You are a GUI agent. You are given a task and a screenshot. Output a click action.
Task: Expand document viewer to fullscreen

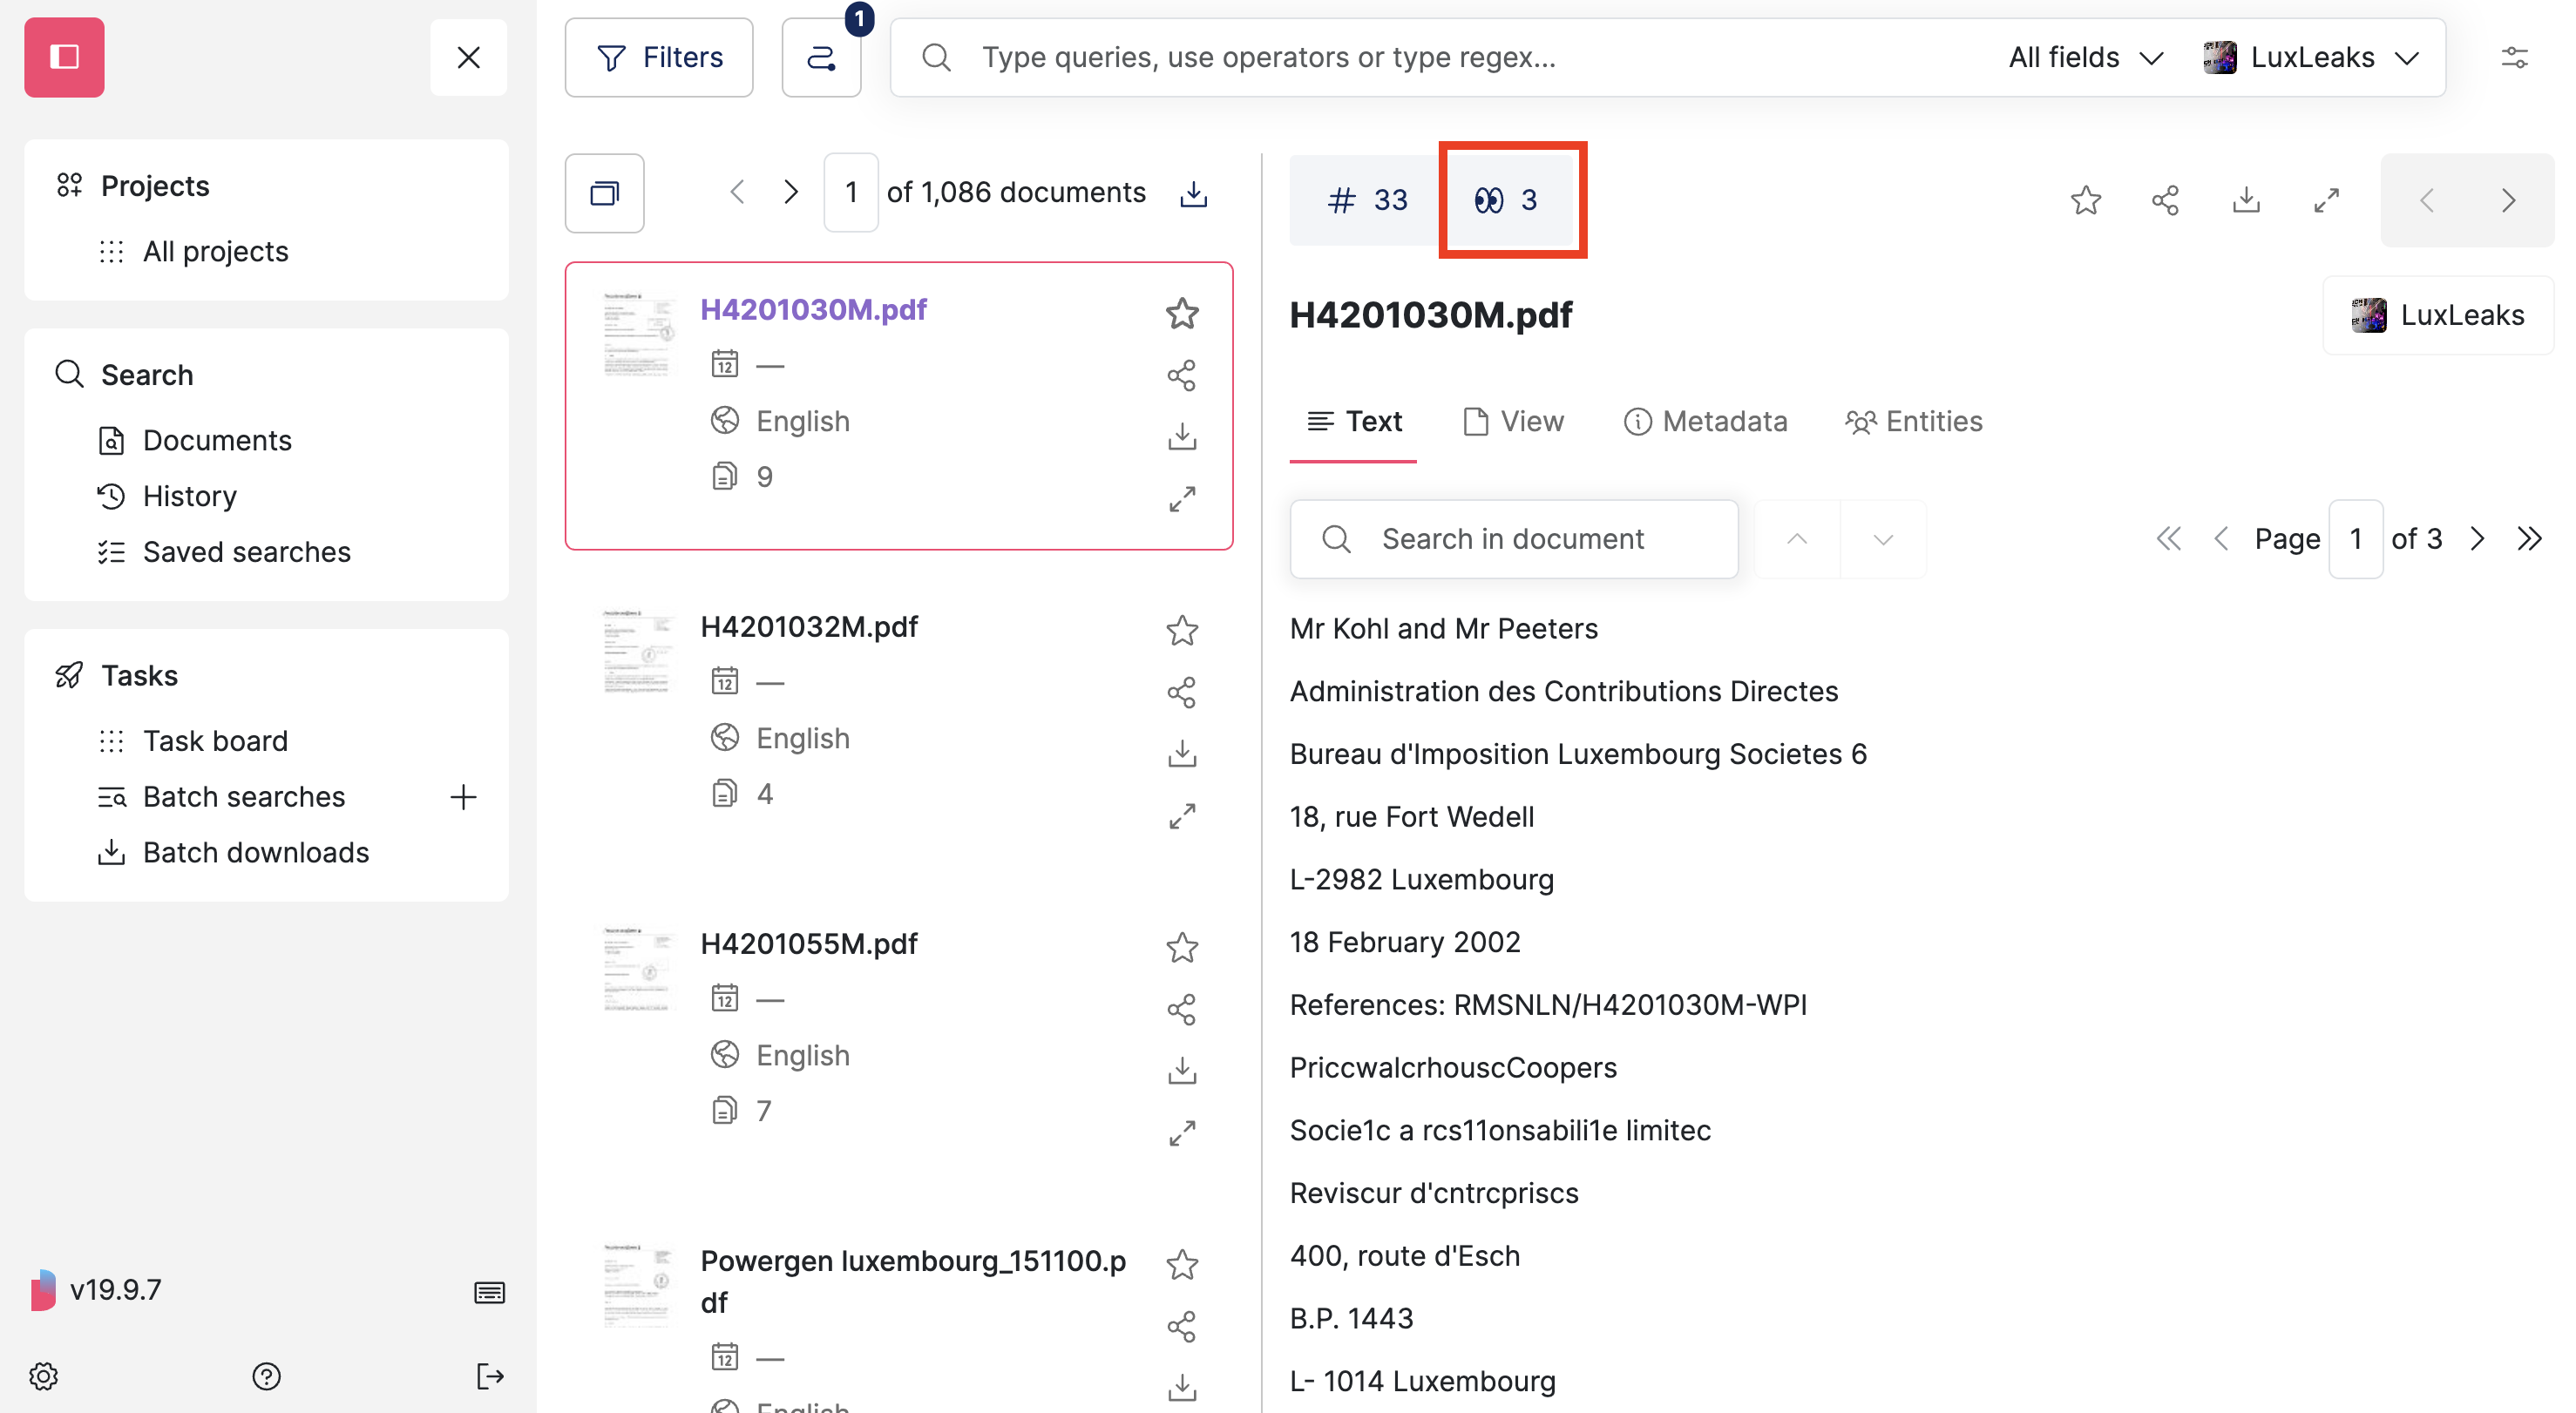(2327, 200)
